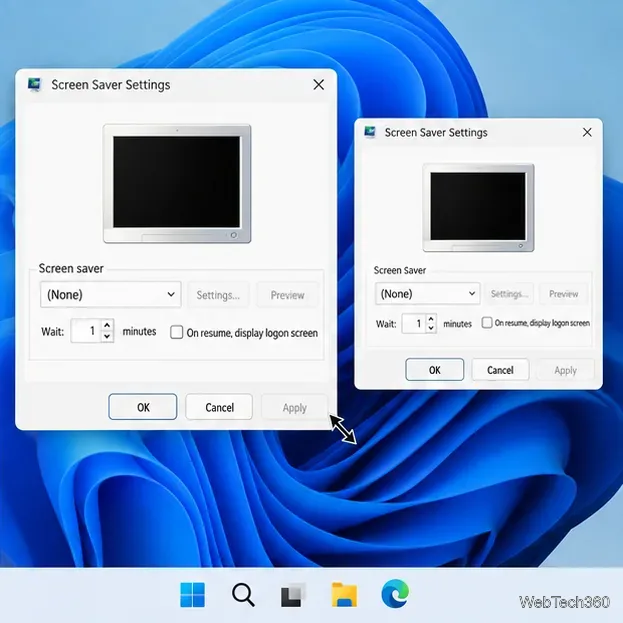Decrease Wait minutes in larger window
The height and width of the screenshot is (623, 623).
(106, 336)
